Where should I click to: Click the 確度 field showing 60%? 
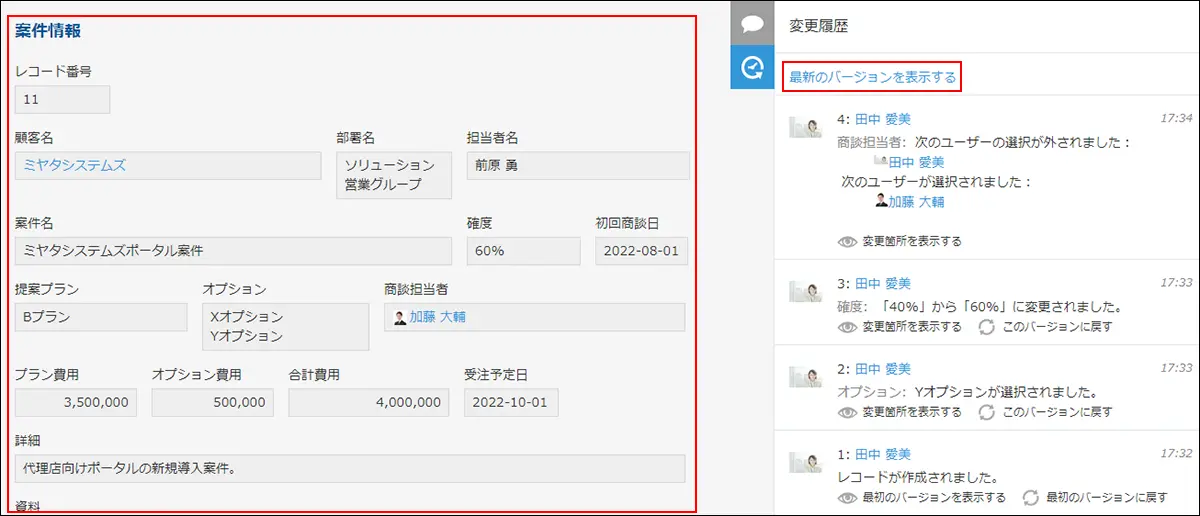[523, 251]
